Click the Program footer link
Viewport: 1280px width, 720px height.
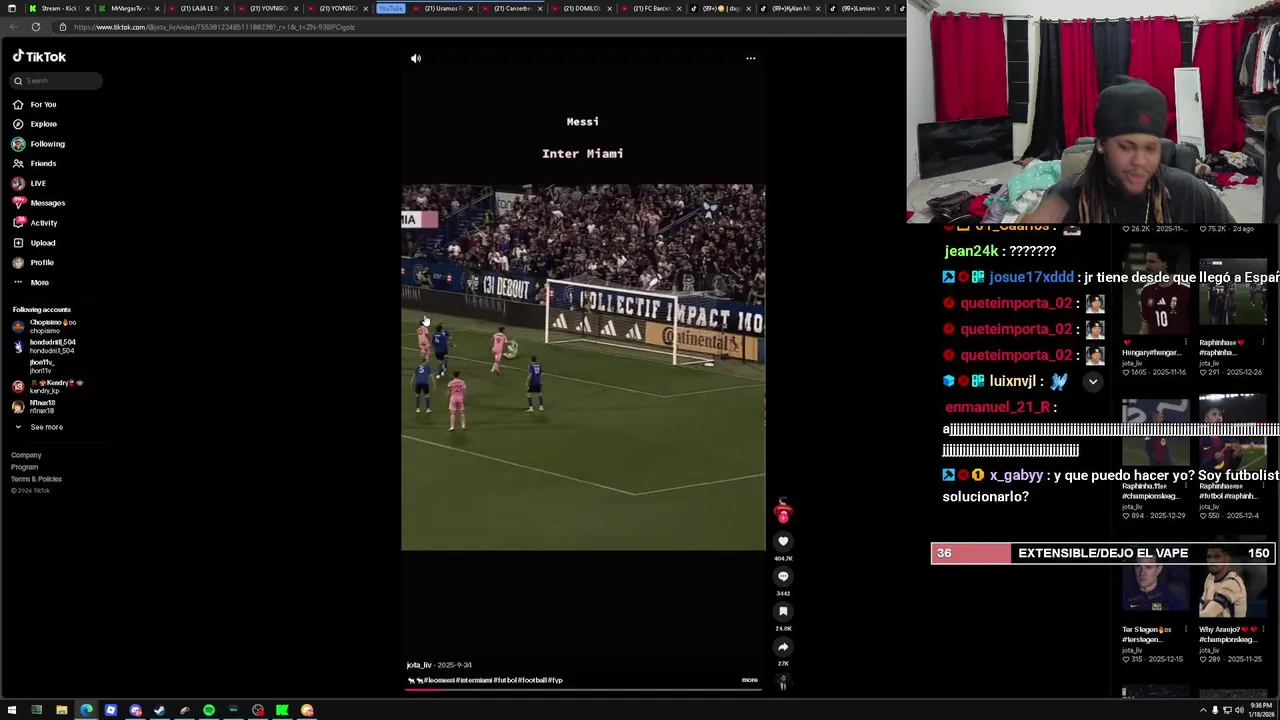click(x=24, y=467)
